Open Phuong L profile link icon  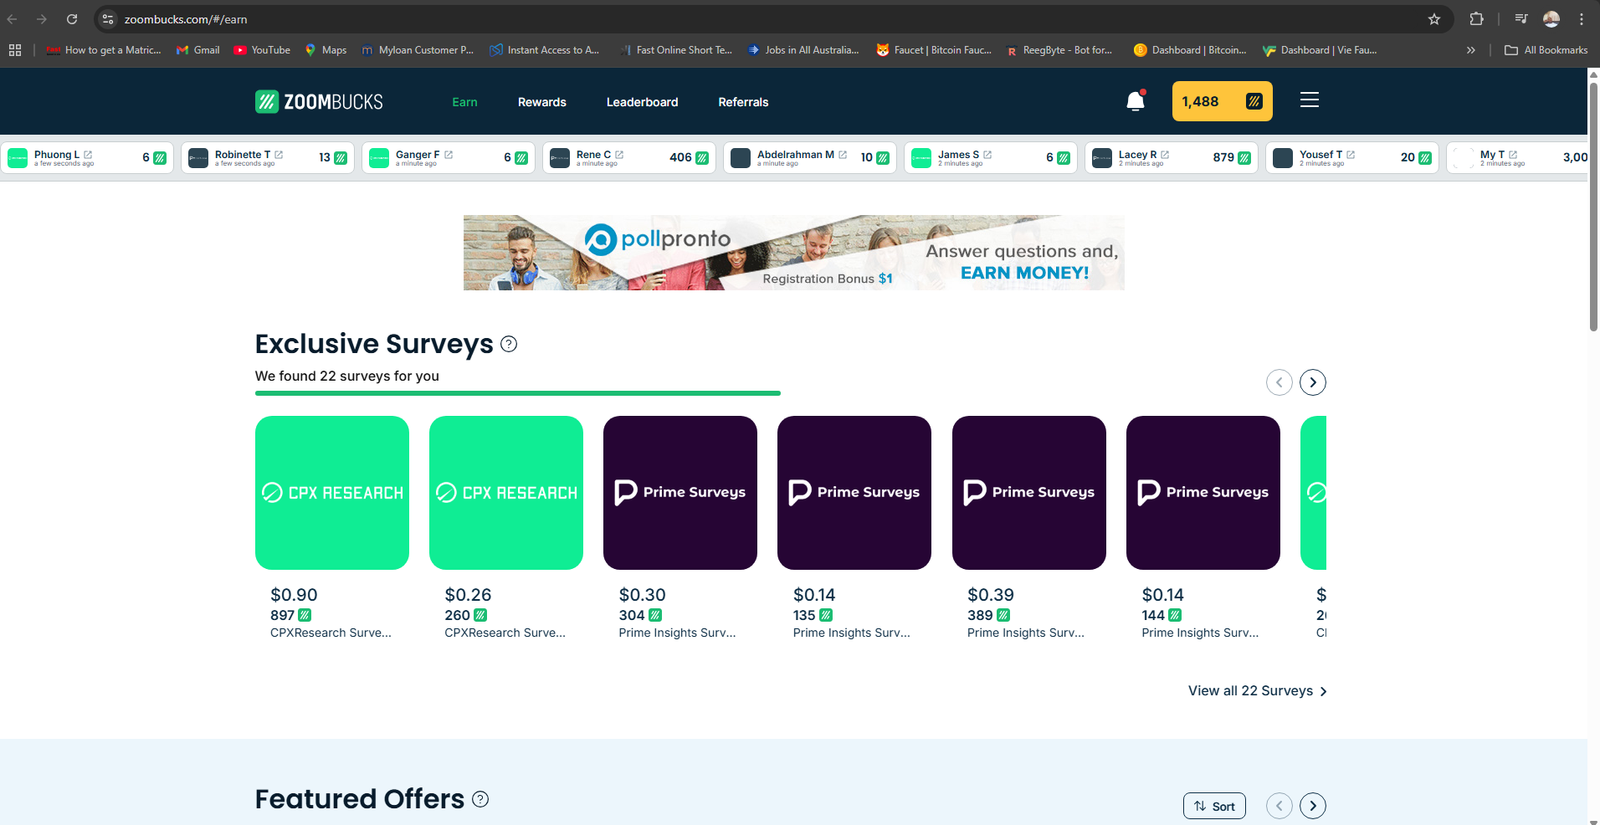coord(88,154)
